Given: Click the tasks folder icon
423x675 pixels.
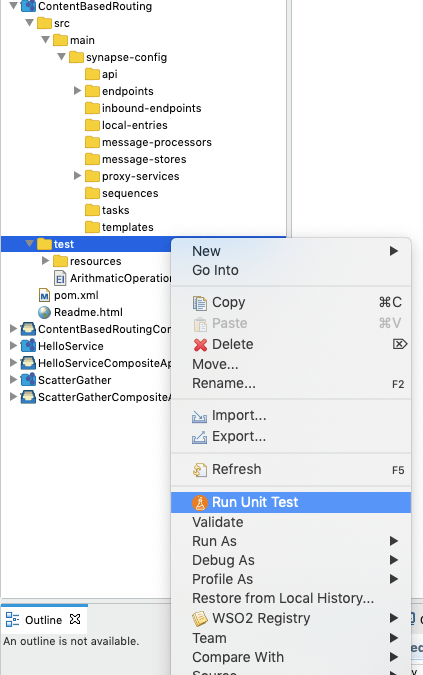Looking at the screenshot, I should point(92,210).
